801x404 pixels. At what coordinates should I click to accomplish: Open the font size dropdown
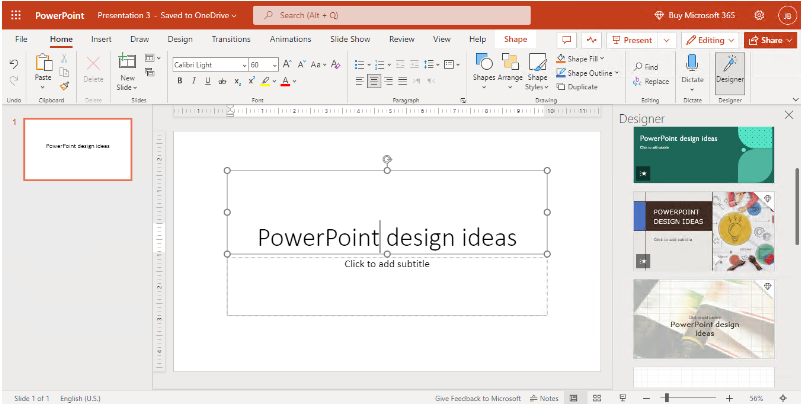273,64
